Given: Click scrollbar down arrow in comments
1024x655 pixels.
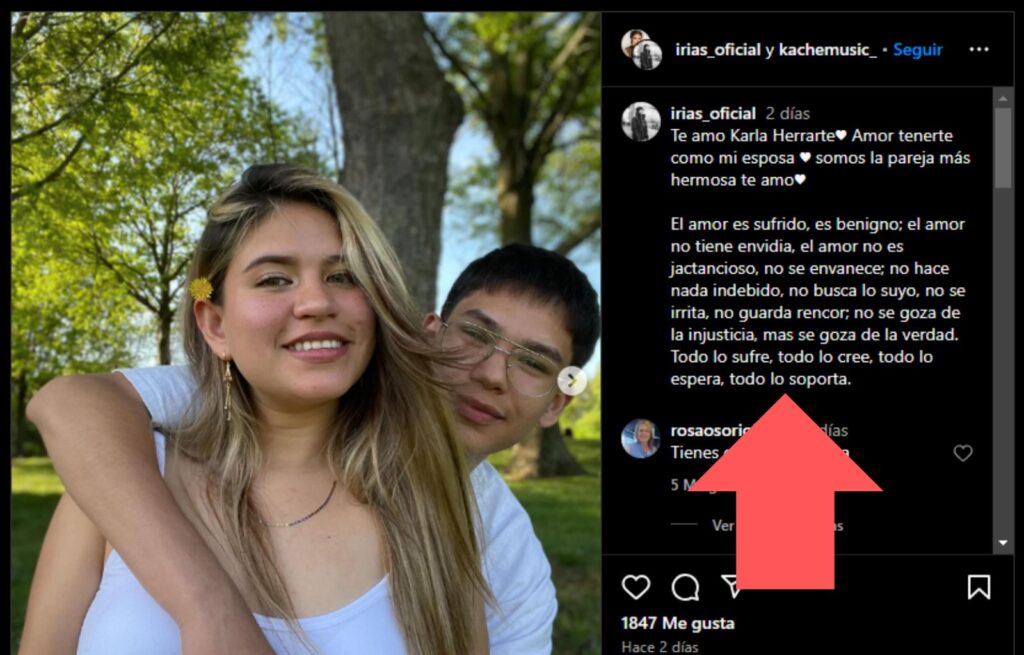Looking at the screenshot, I should coord(1002,543).
